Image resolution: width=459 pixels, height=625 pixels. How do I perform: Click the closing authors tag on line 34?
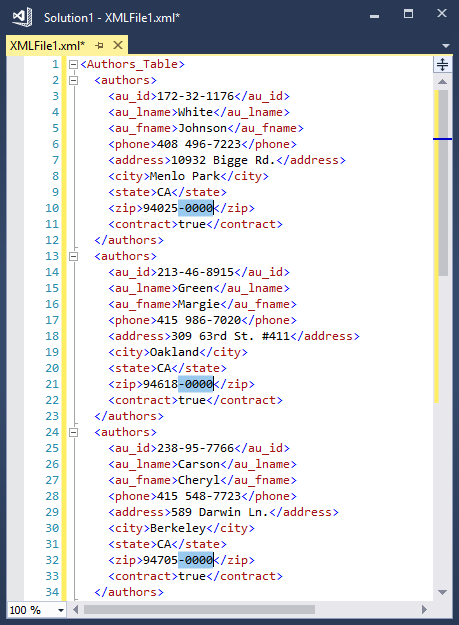(x=129, y=592)
